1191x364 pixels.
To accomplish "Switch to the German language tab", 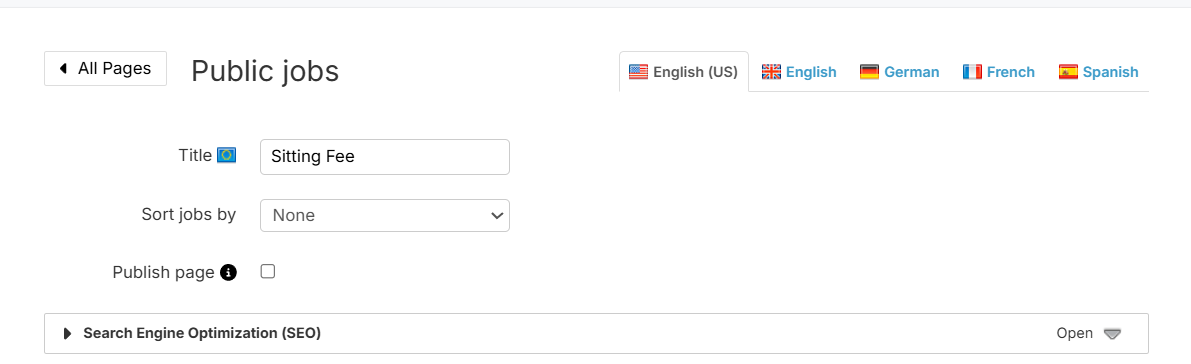I will pos(899,72).
